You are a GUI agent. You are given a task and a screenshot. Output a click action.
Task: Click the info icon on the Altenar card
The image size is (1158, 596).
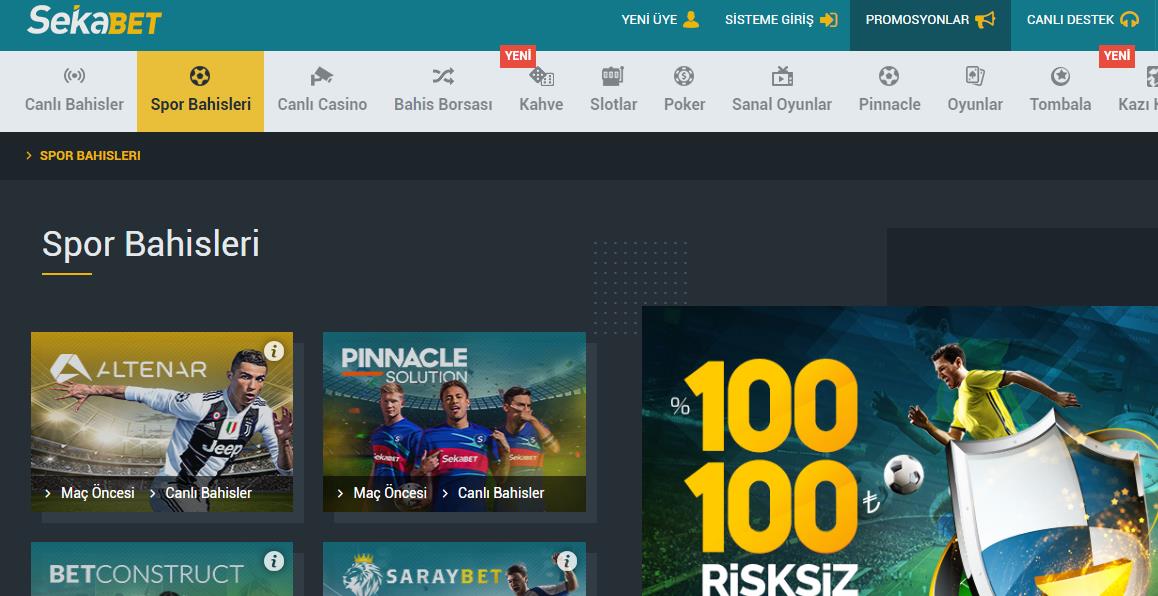[274, 351]
